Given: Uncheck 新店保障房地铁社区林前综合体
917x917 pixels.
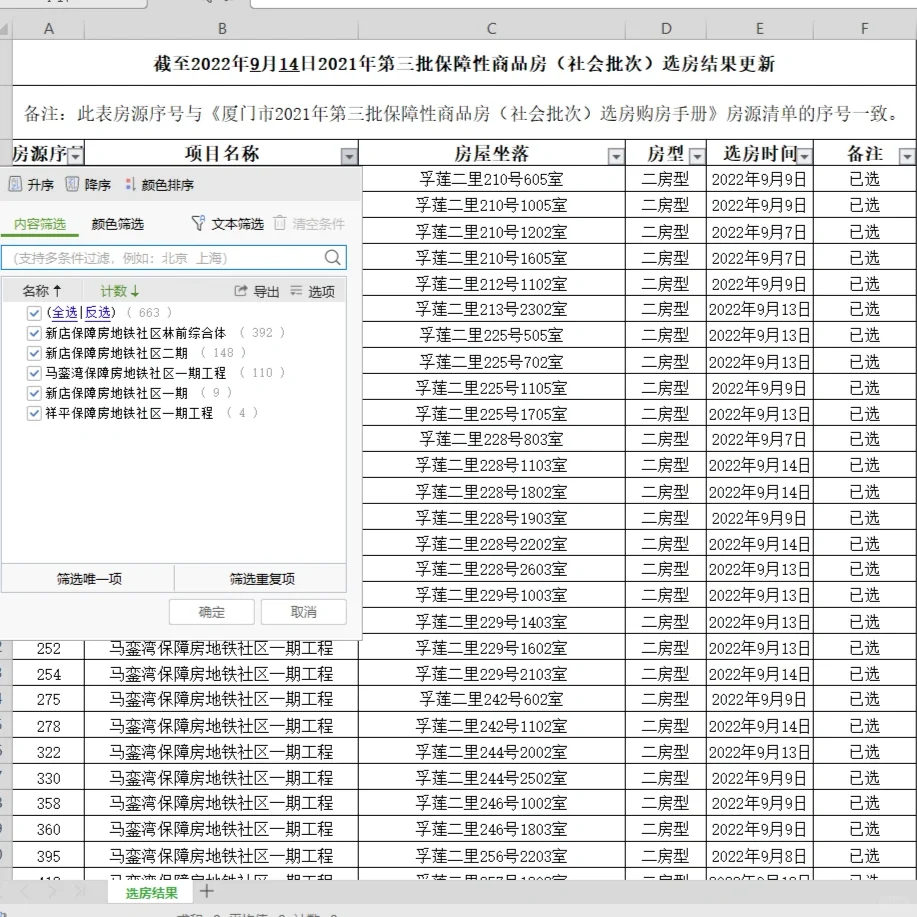Looking at the screenshot, I should 34,333.
